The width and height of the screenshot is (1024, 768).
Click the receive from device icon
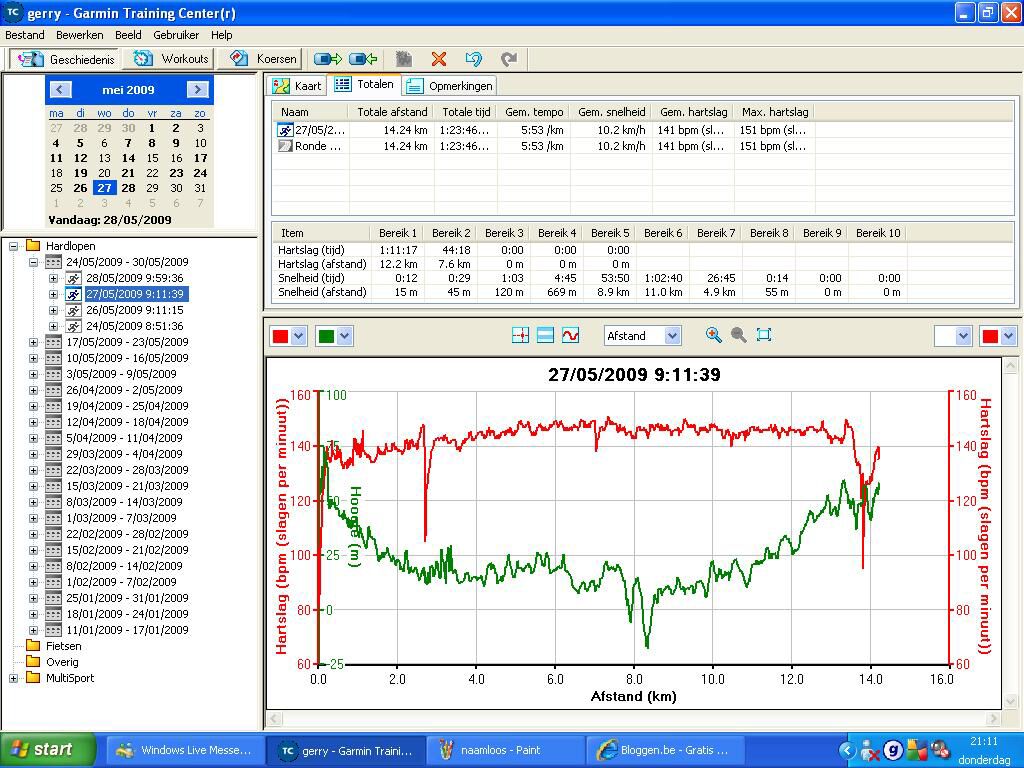[x=363, y=59]
